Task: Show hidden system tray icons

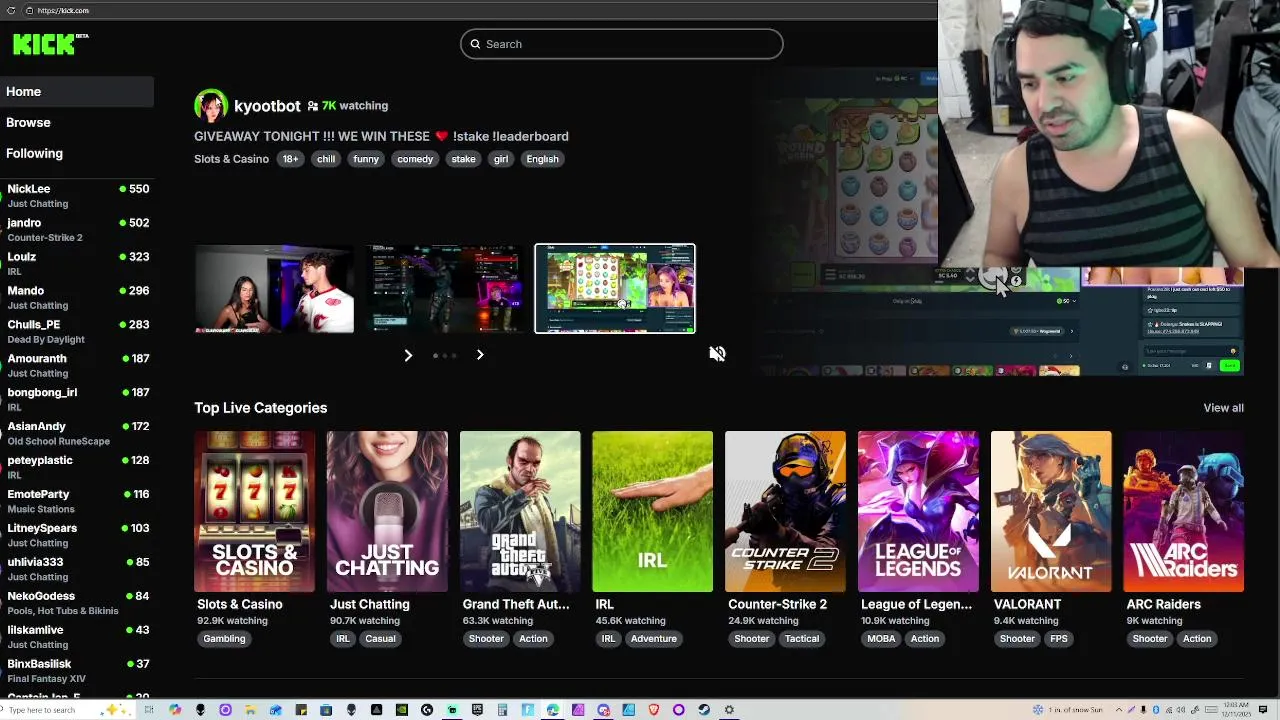Action: tap(1119, 709)
